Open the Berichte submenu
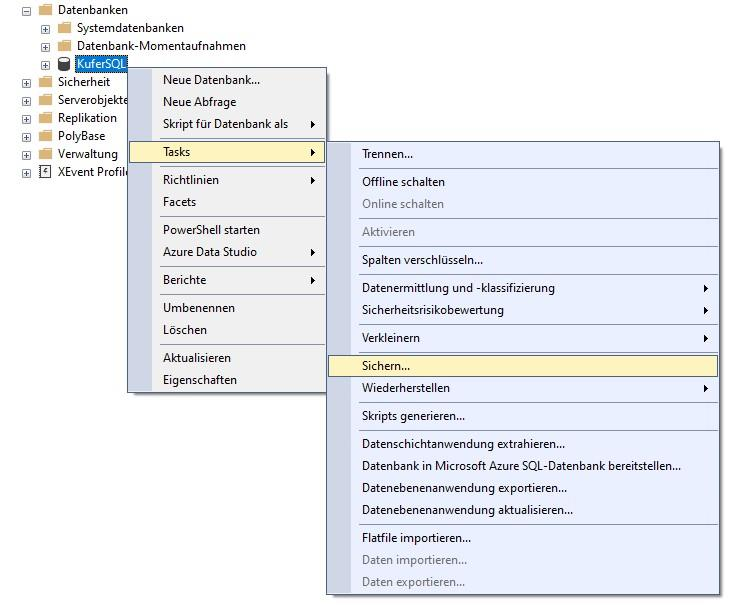 pyautogui.click(x=227, y=280)
